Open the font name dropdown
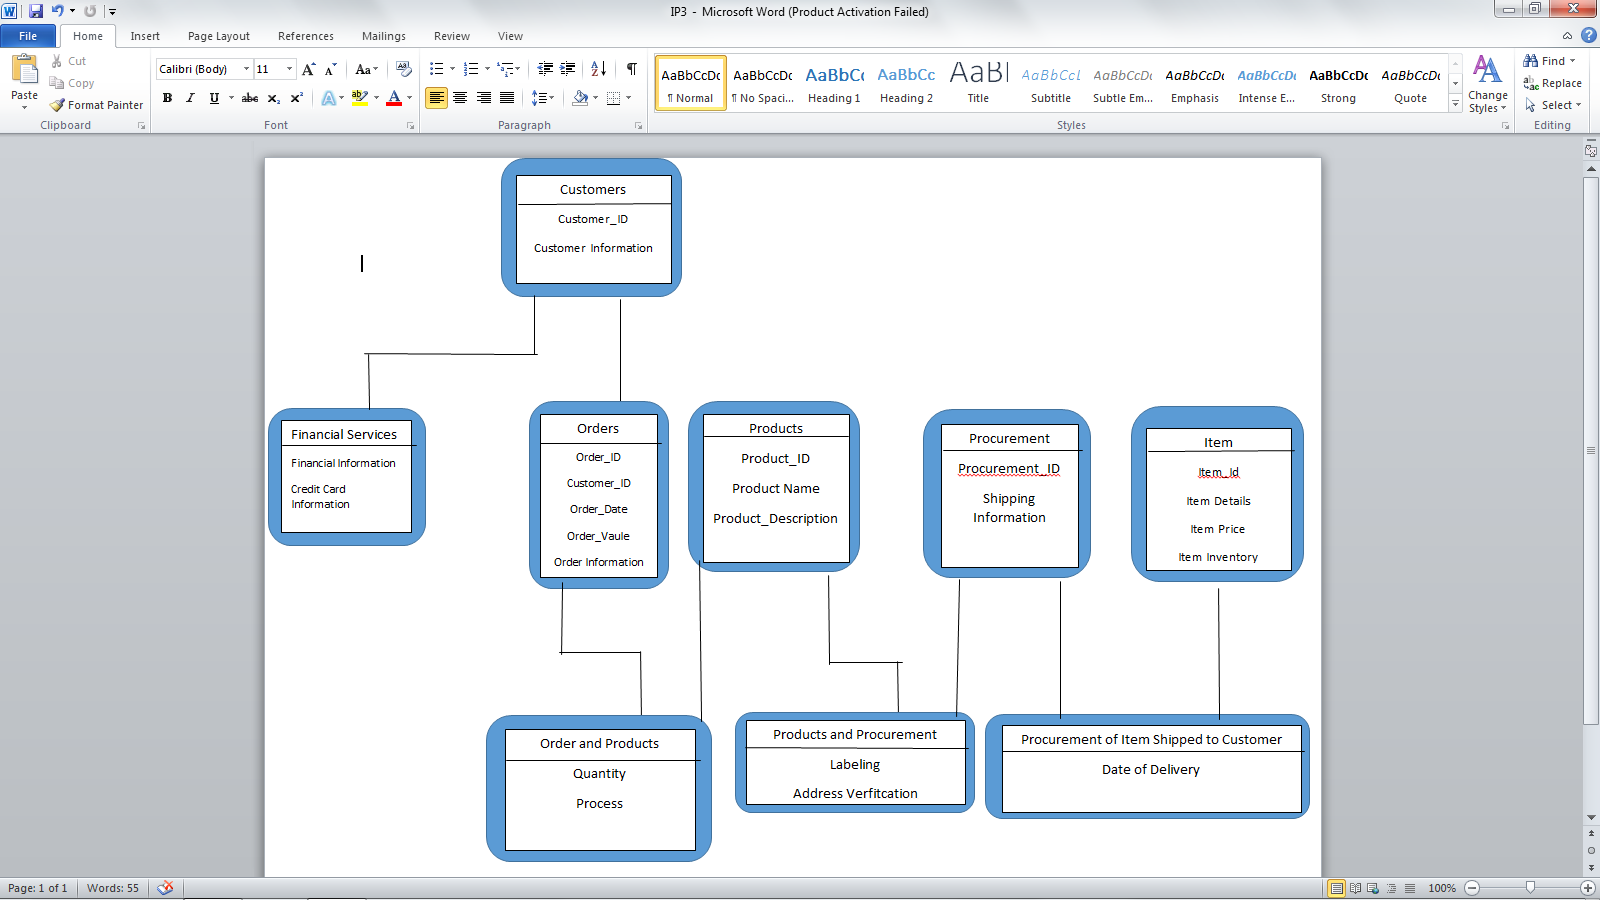The image size is (1600, 900). point(247,69)
